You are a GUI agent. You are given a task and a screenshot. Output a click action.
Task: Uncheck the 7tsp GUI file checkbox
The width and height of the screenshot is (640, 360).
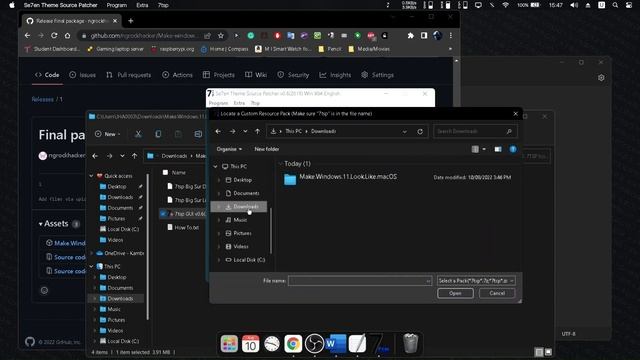point(164,214)
